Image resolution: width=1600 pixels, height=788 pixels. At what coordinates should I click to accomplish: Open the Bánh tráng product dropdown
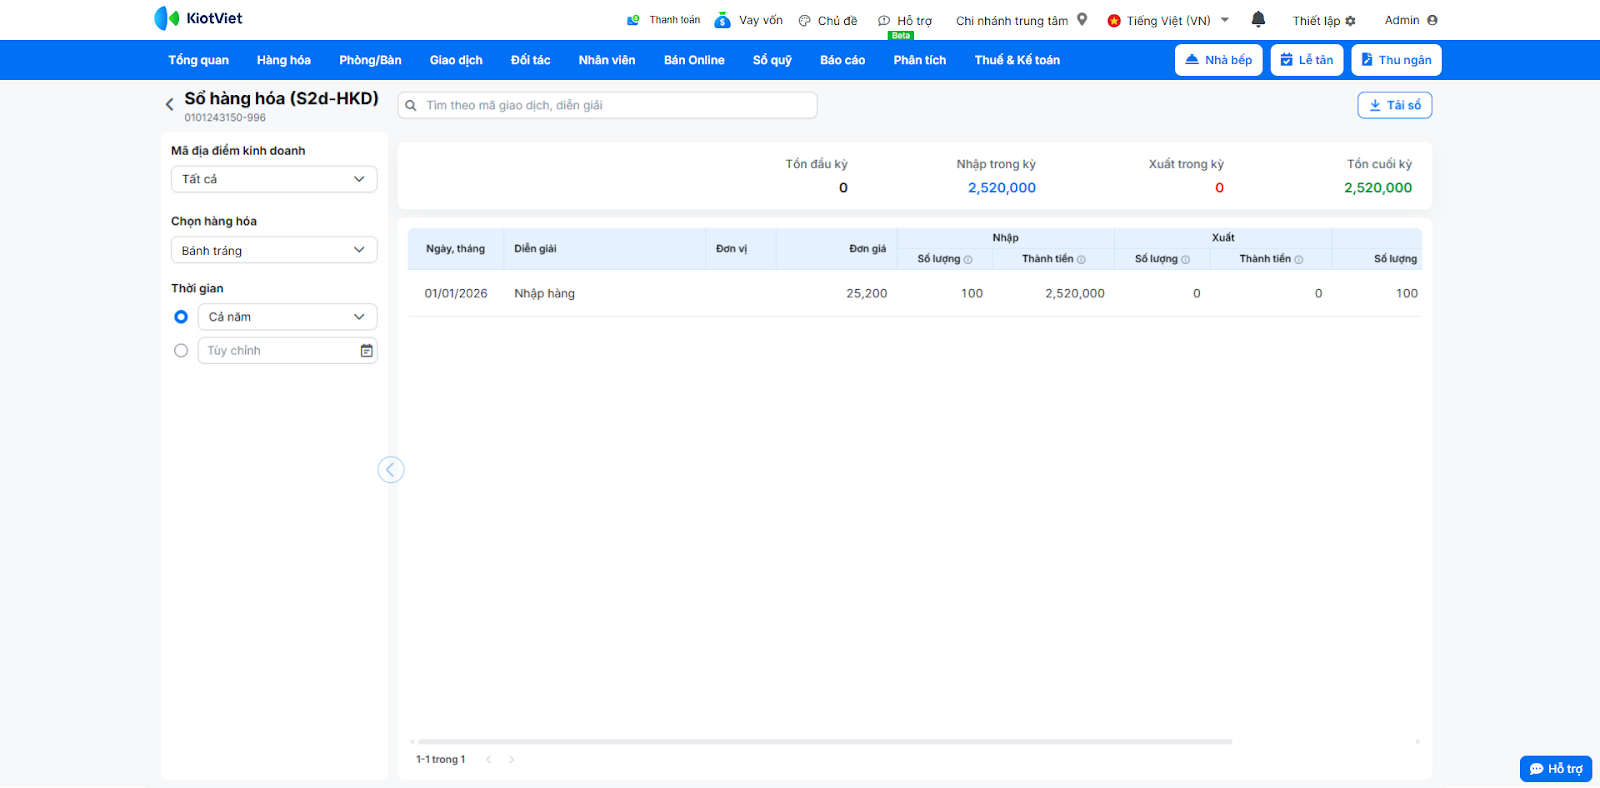[x=274, y=250]
